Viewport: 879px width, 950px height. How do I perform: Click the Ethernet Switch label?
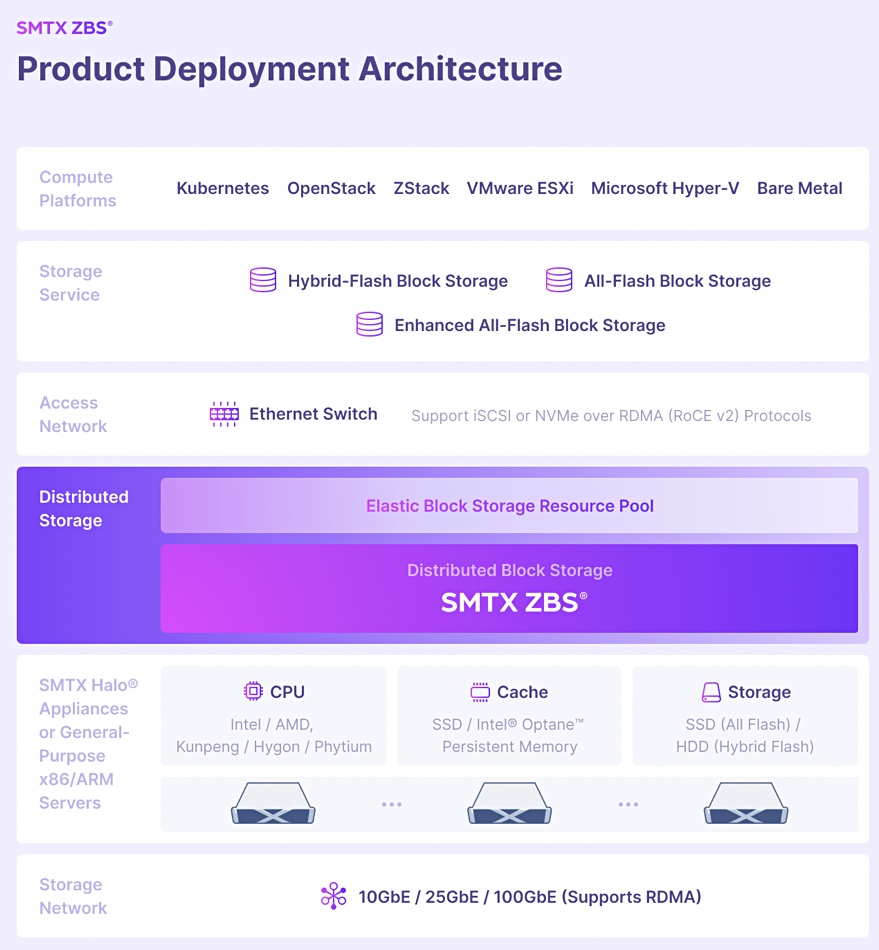(313, 414)
